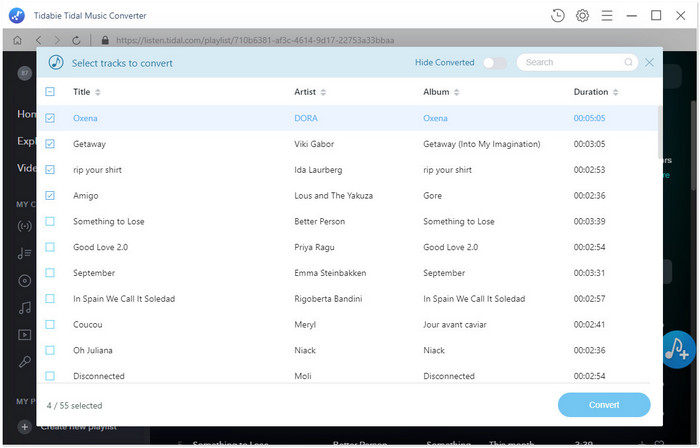Image resolution: width=700 pixels, height=448 pixels.
Task: Uncheck the rip your shirt checkbox
Action: click(50, 170)
